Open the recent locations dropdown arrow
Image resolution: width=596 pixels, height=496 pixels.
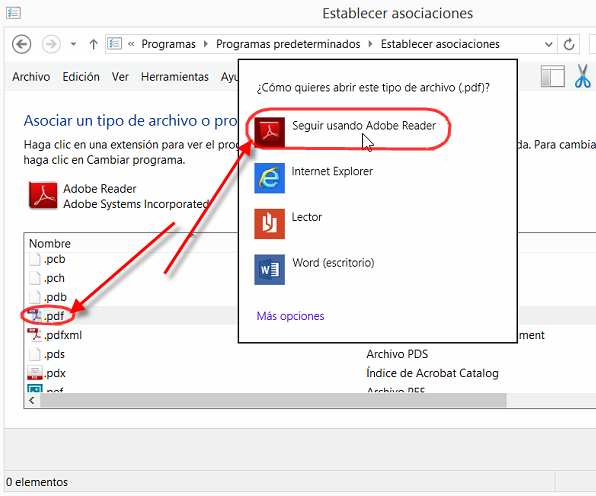click(73, 44)
